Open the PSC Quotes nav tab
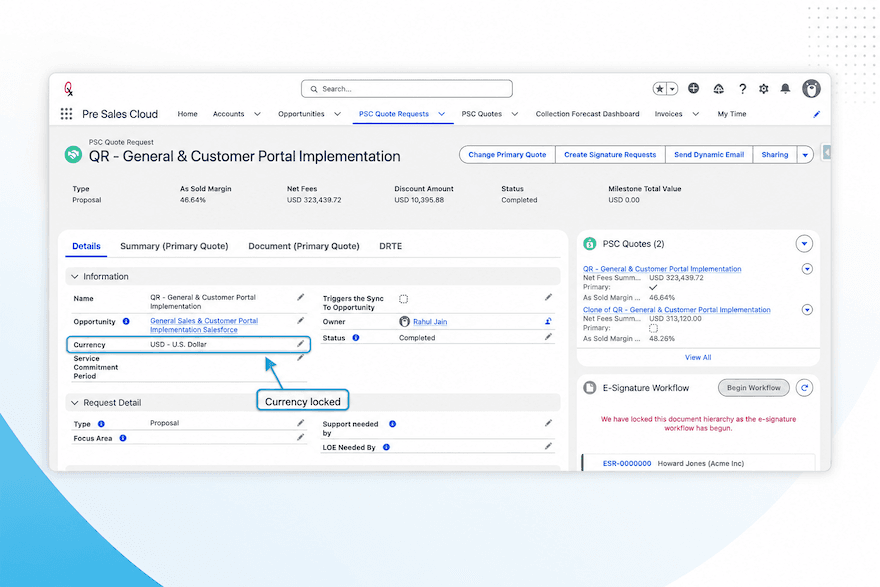The width and height of the screenshot is (880, 587). (482, 114)
